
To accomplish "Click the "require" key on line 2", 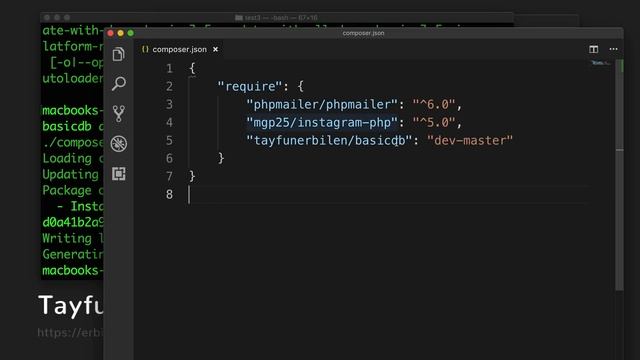I will point(250,87).
